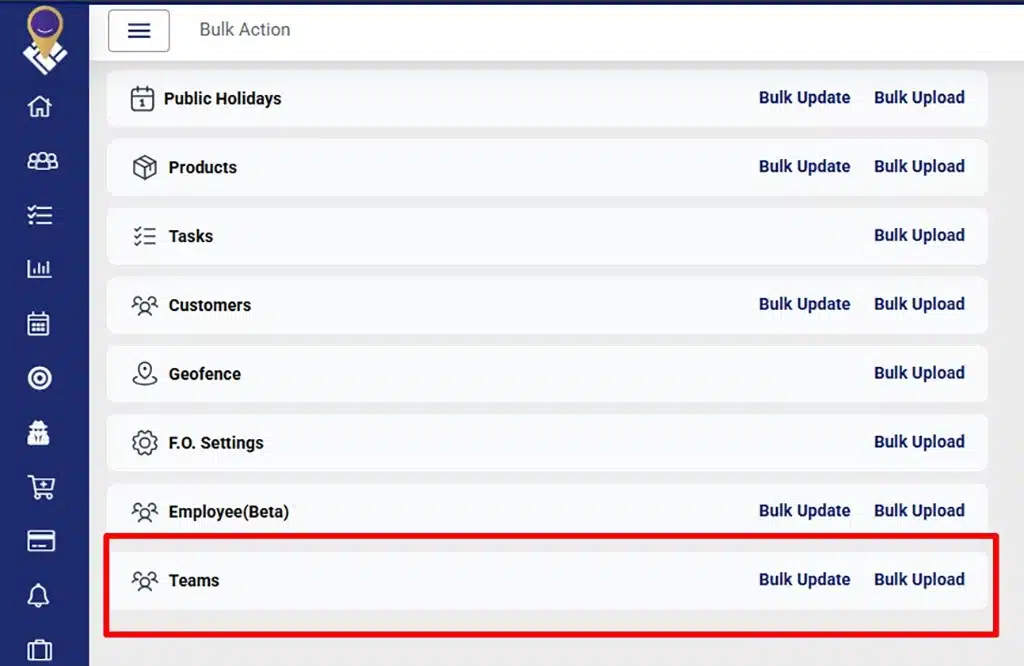Image resolution: width=1024 pixels, height=666 pixels.
Task: Open the orders shopping cart icon
Action: (40, 486)
